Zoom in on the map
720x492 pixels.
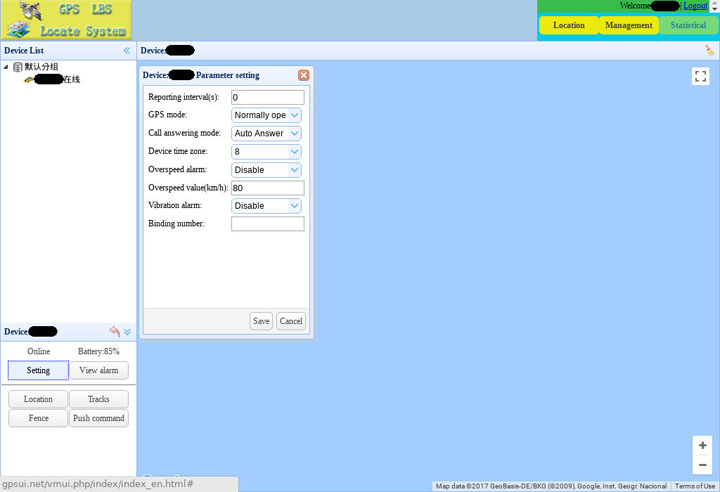(x=703, y=445)
